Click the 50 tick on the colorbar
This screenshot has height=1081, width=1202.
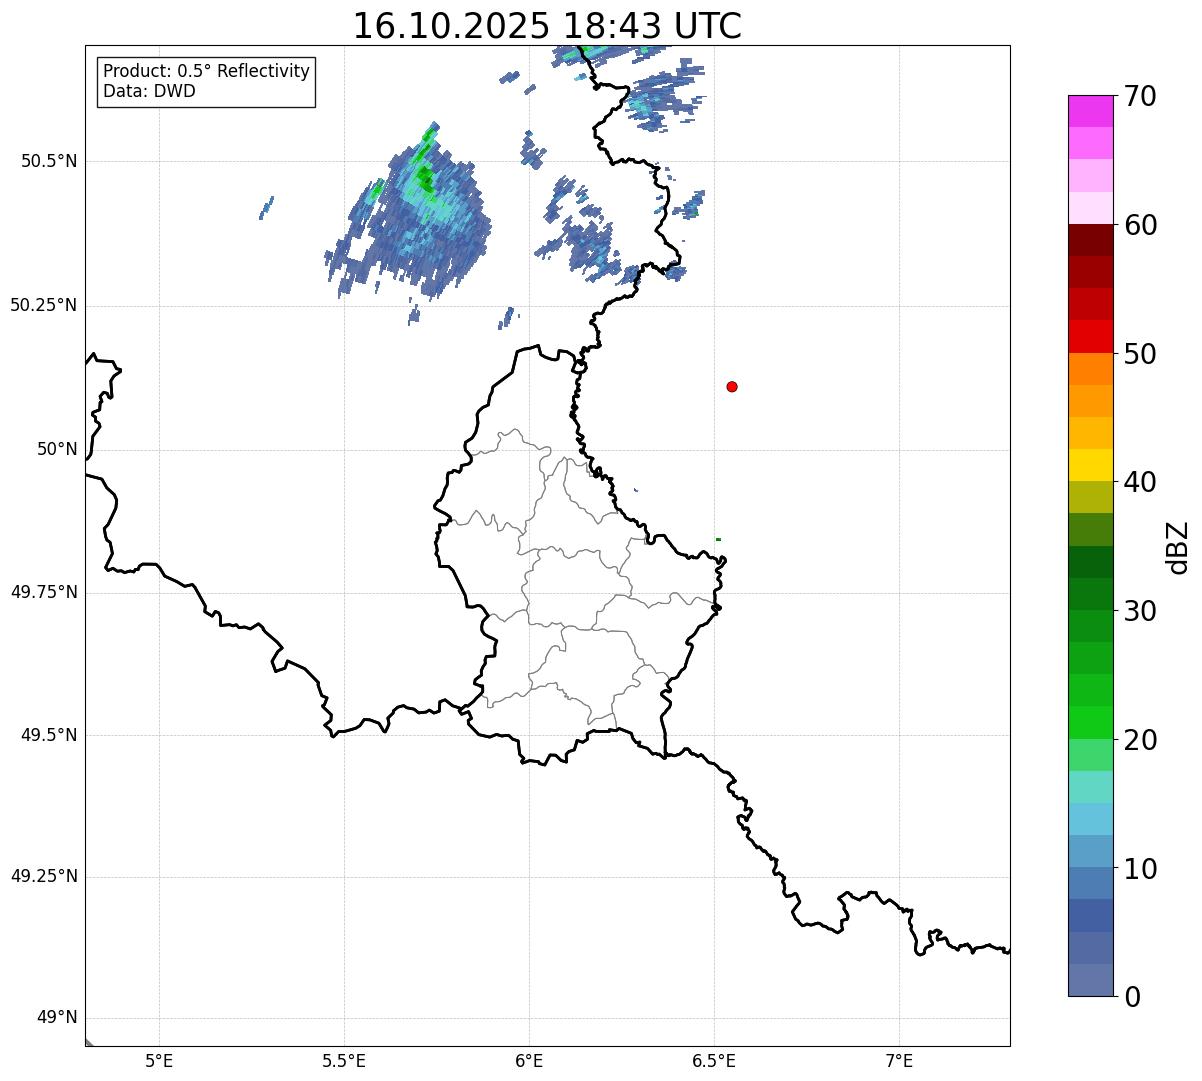pyautogui.click(x=1140, y=354)
